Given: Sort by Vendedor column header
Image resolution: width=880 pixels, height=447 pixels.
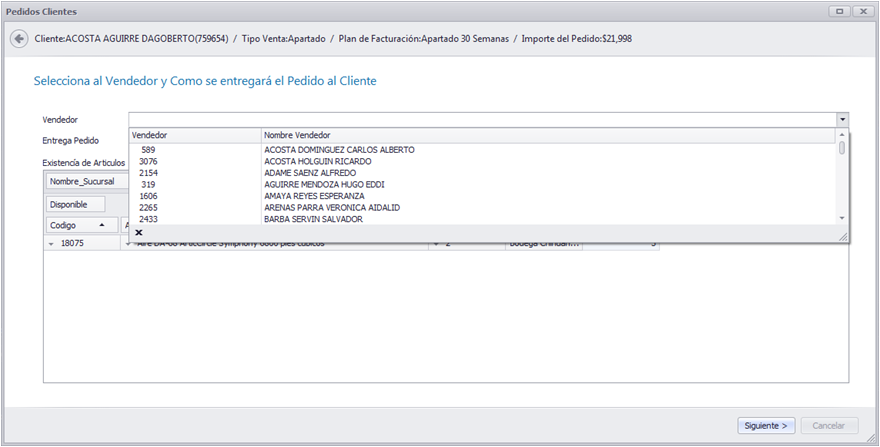Looking at the screenshot, I should pos(195,135).
